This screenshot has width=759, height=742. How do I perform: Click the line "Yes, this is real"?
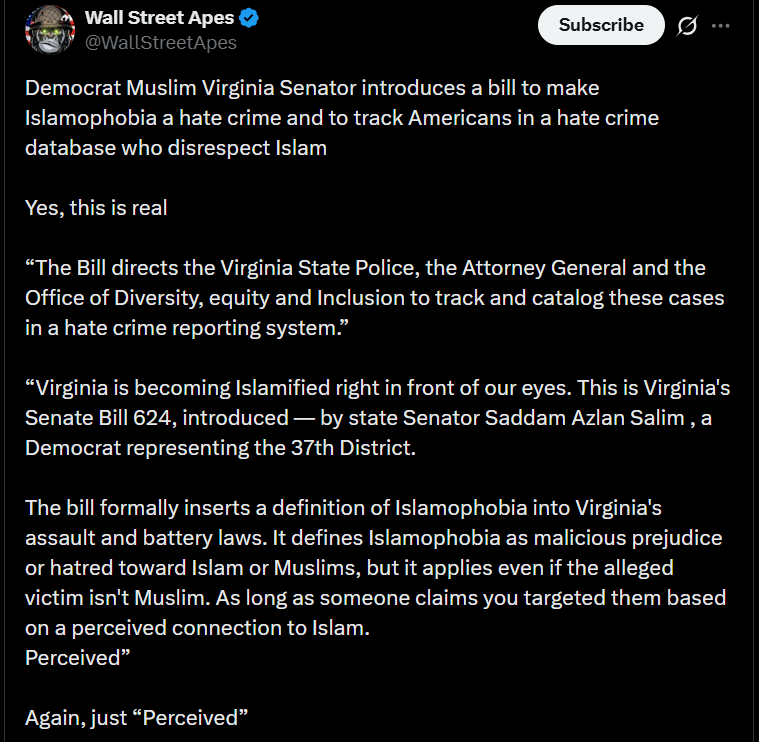[96, 208]
